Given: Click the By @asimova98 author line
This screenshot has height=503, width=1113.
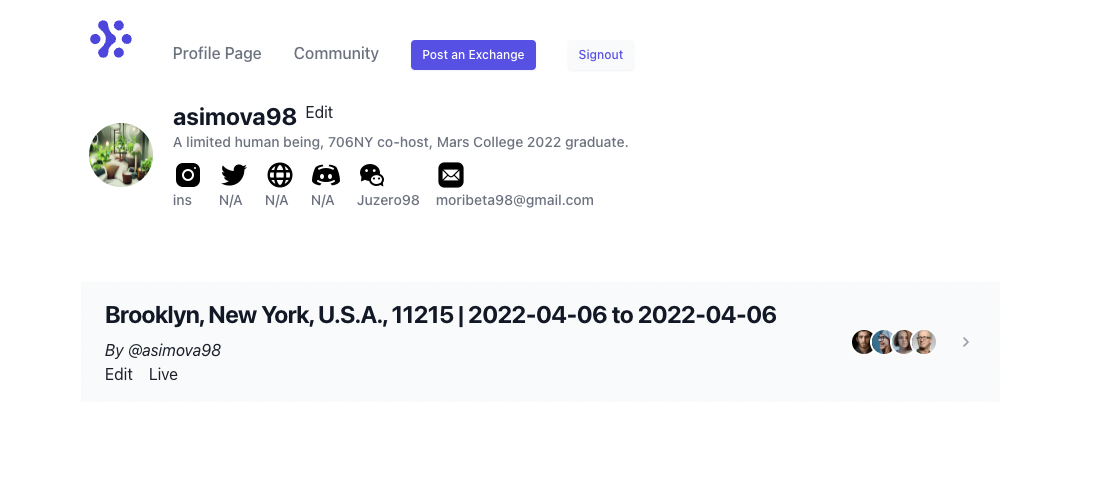Looking at the screenshot, I should (x=163, y=350).
